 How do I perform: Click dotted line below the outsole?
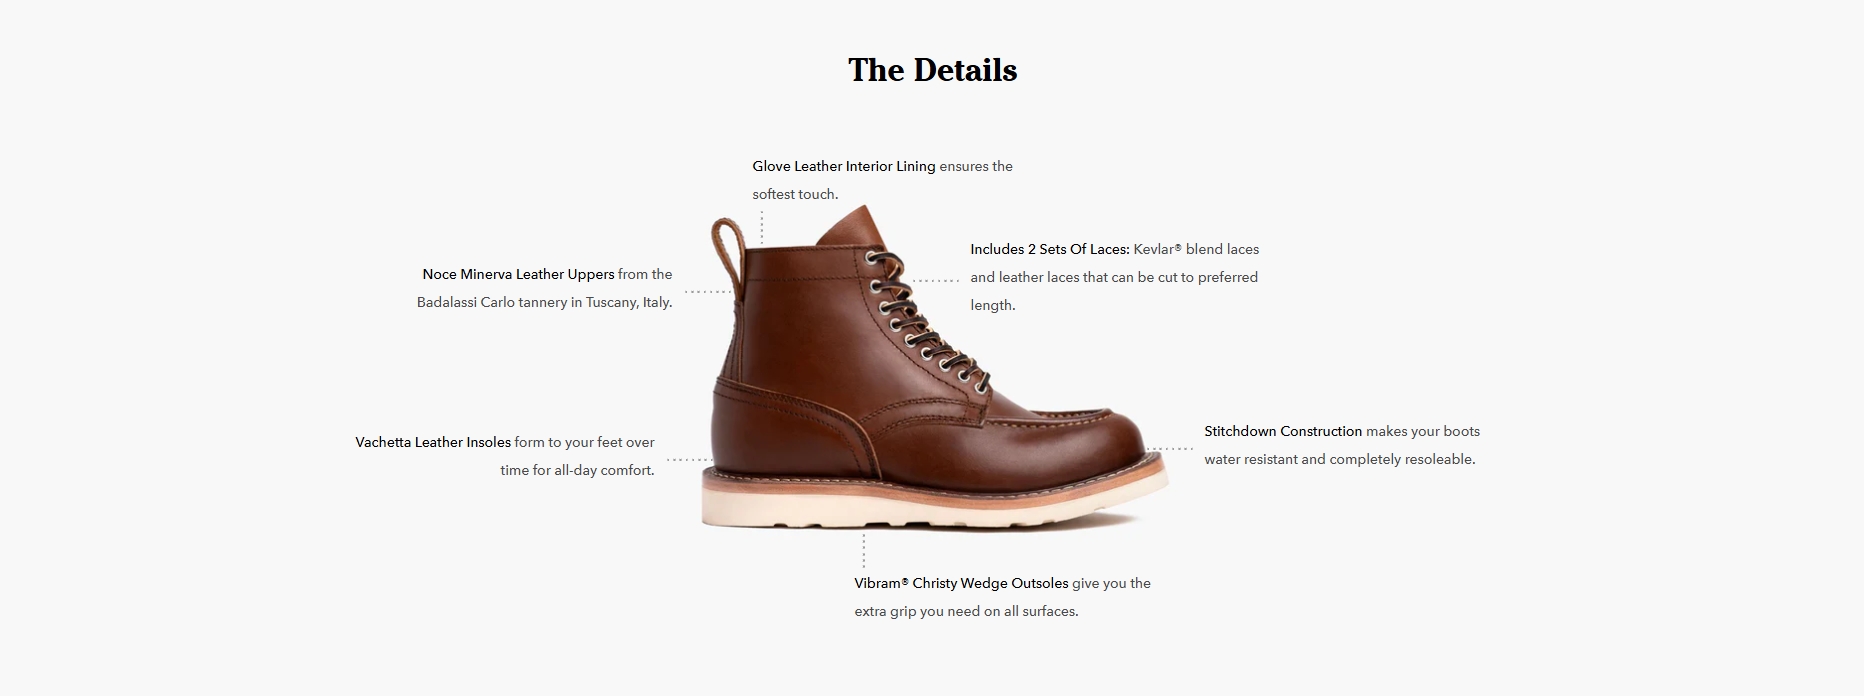tap(864, 550)
